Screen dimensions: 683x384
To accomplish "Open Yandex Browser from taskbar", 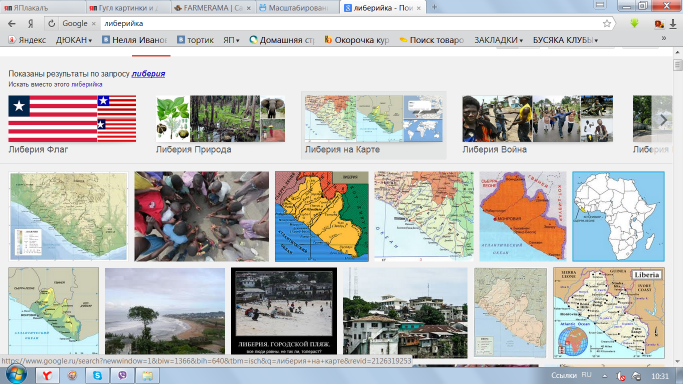I will point(47,375).
